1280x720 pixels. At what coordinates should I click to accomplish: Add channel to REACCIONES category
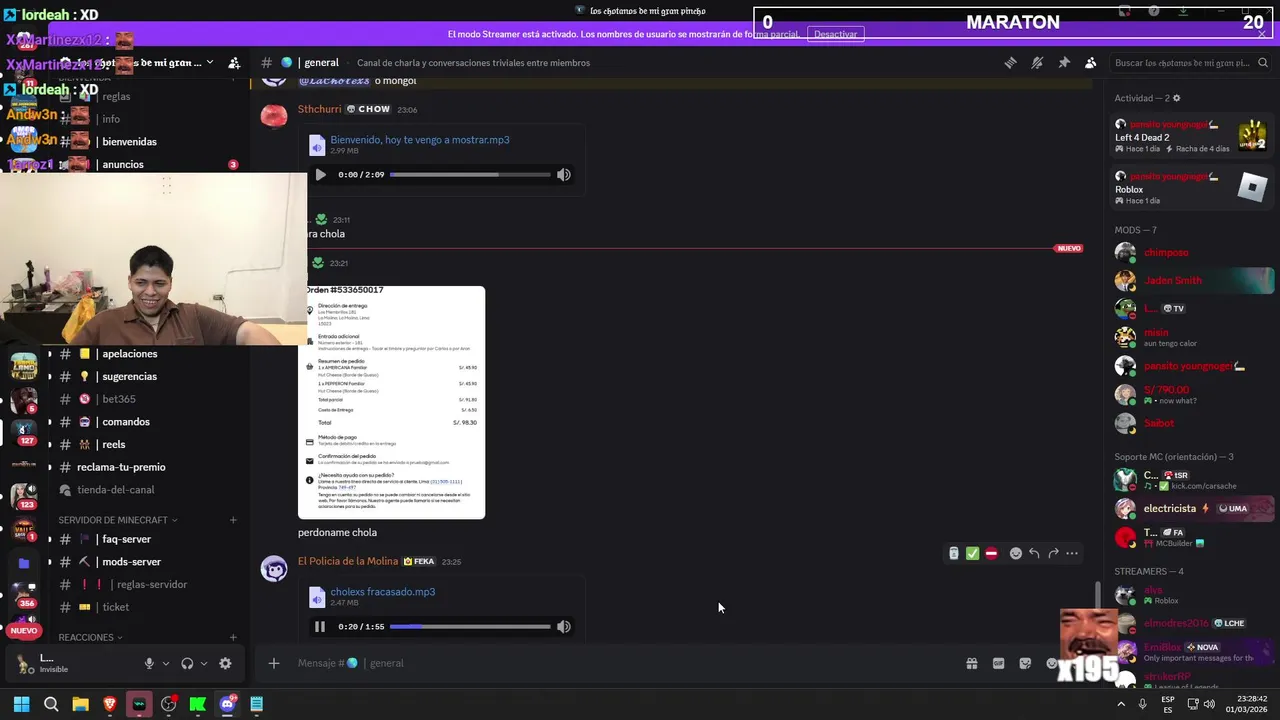[x=233, y=637]
